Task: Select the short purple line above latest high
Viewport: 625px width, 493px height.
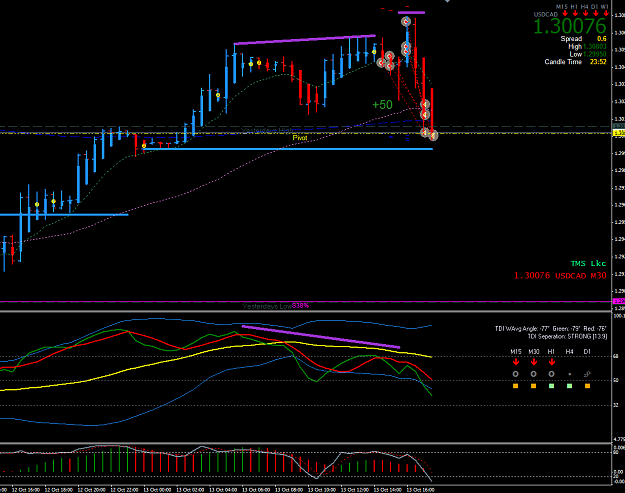Action: [411, 13]
